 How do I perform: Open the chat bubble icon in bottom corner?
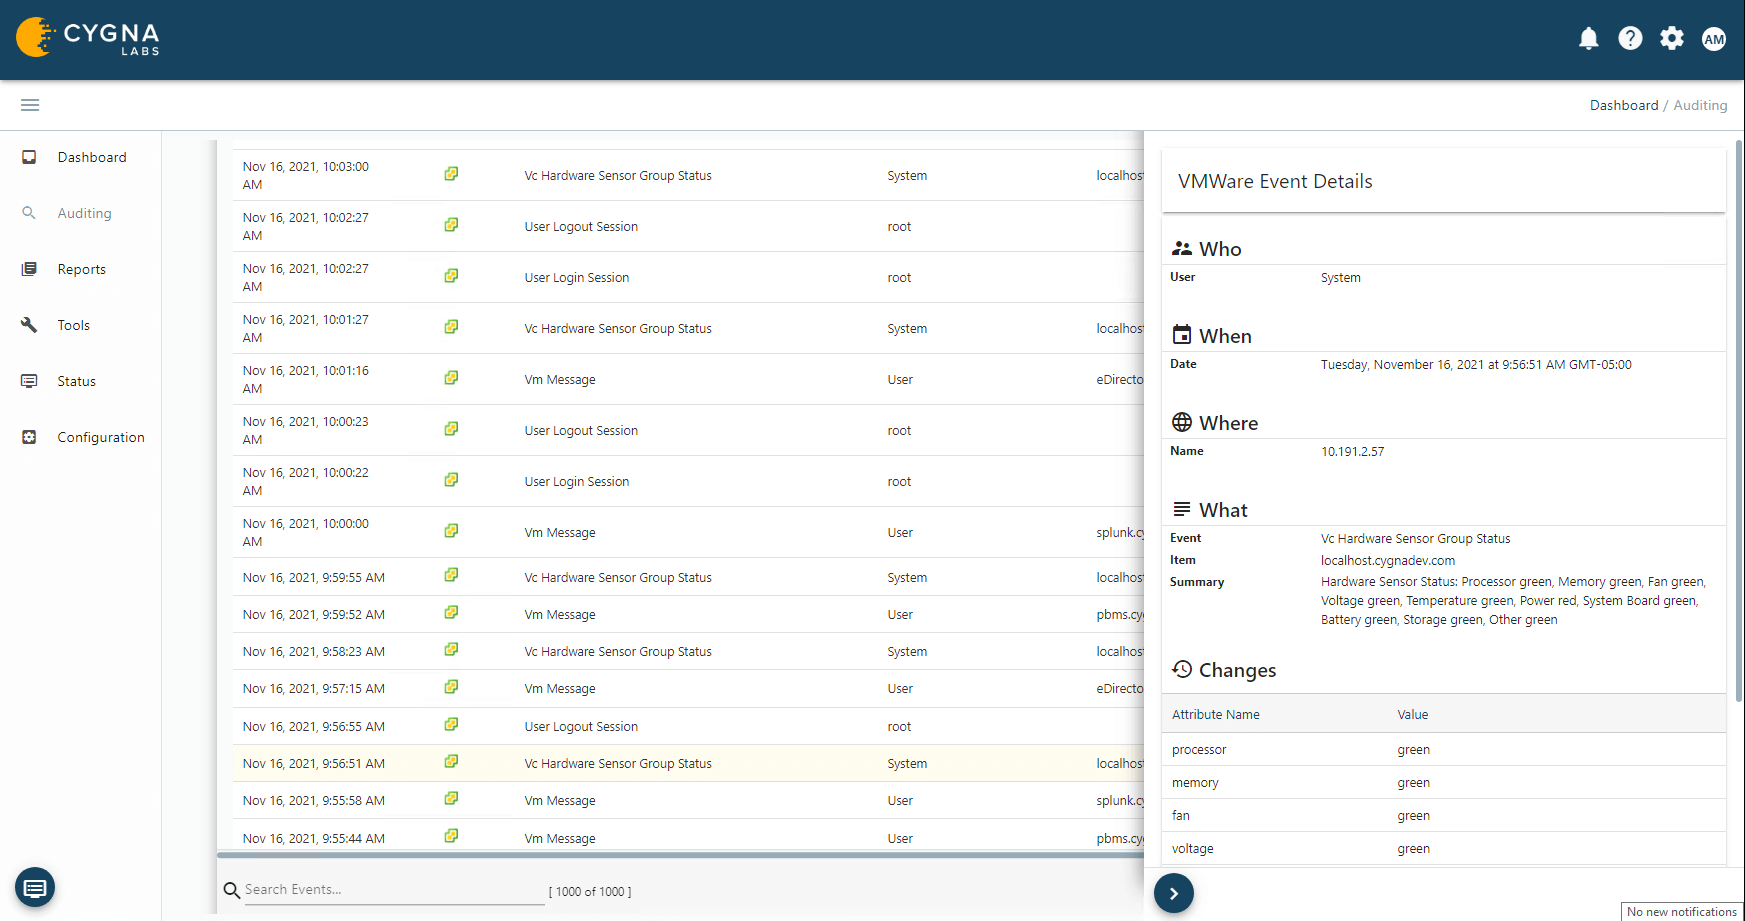point(35,887)
